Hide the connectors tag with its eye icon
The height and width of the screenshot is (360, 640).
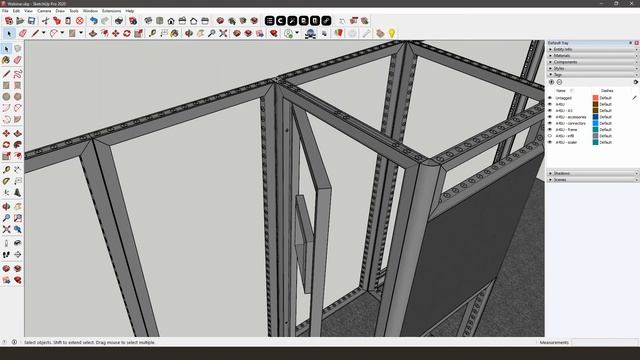pyautogui.click(x=550, y=123)
